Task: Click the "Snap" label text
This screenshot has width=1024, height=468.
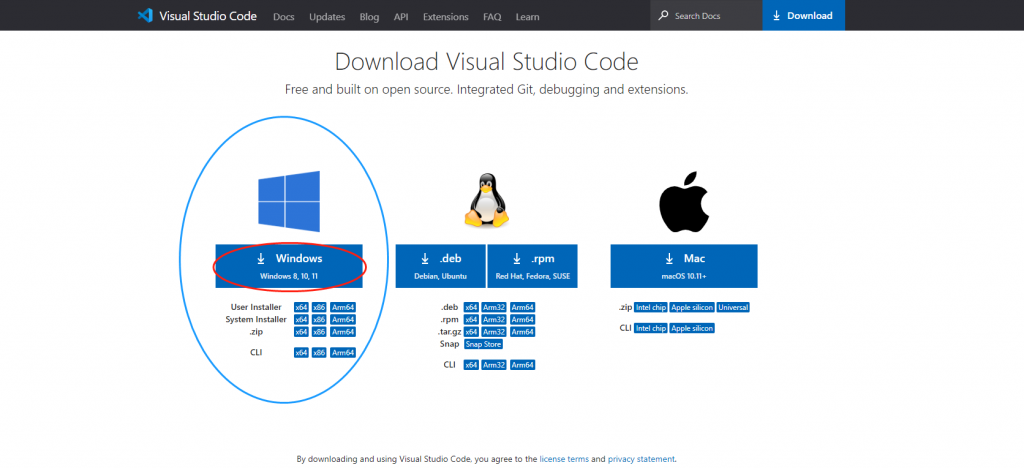Action: click(x=450, y=344)
